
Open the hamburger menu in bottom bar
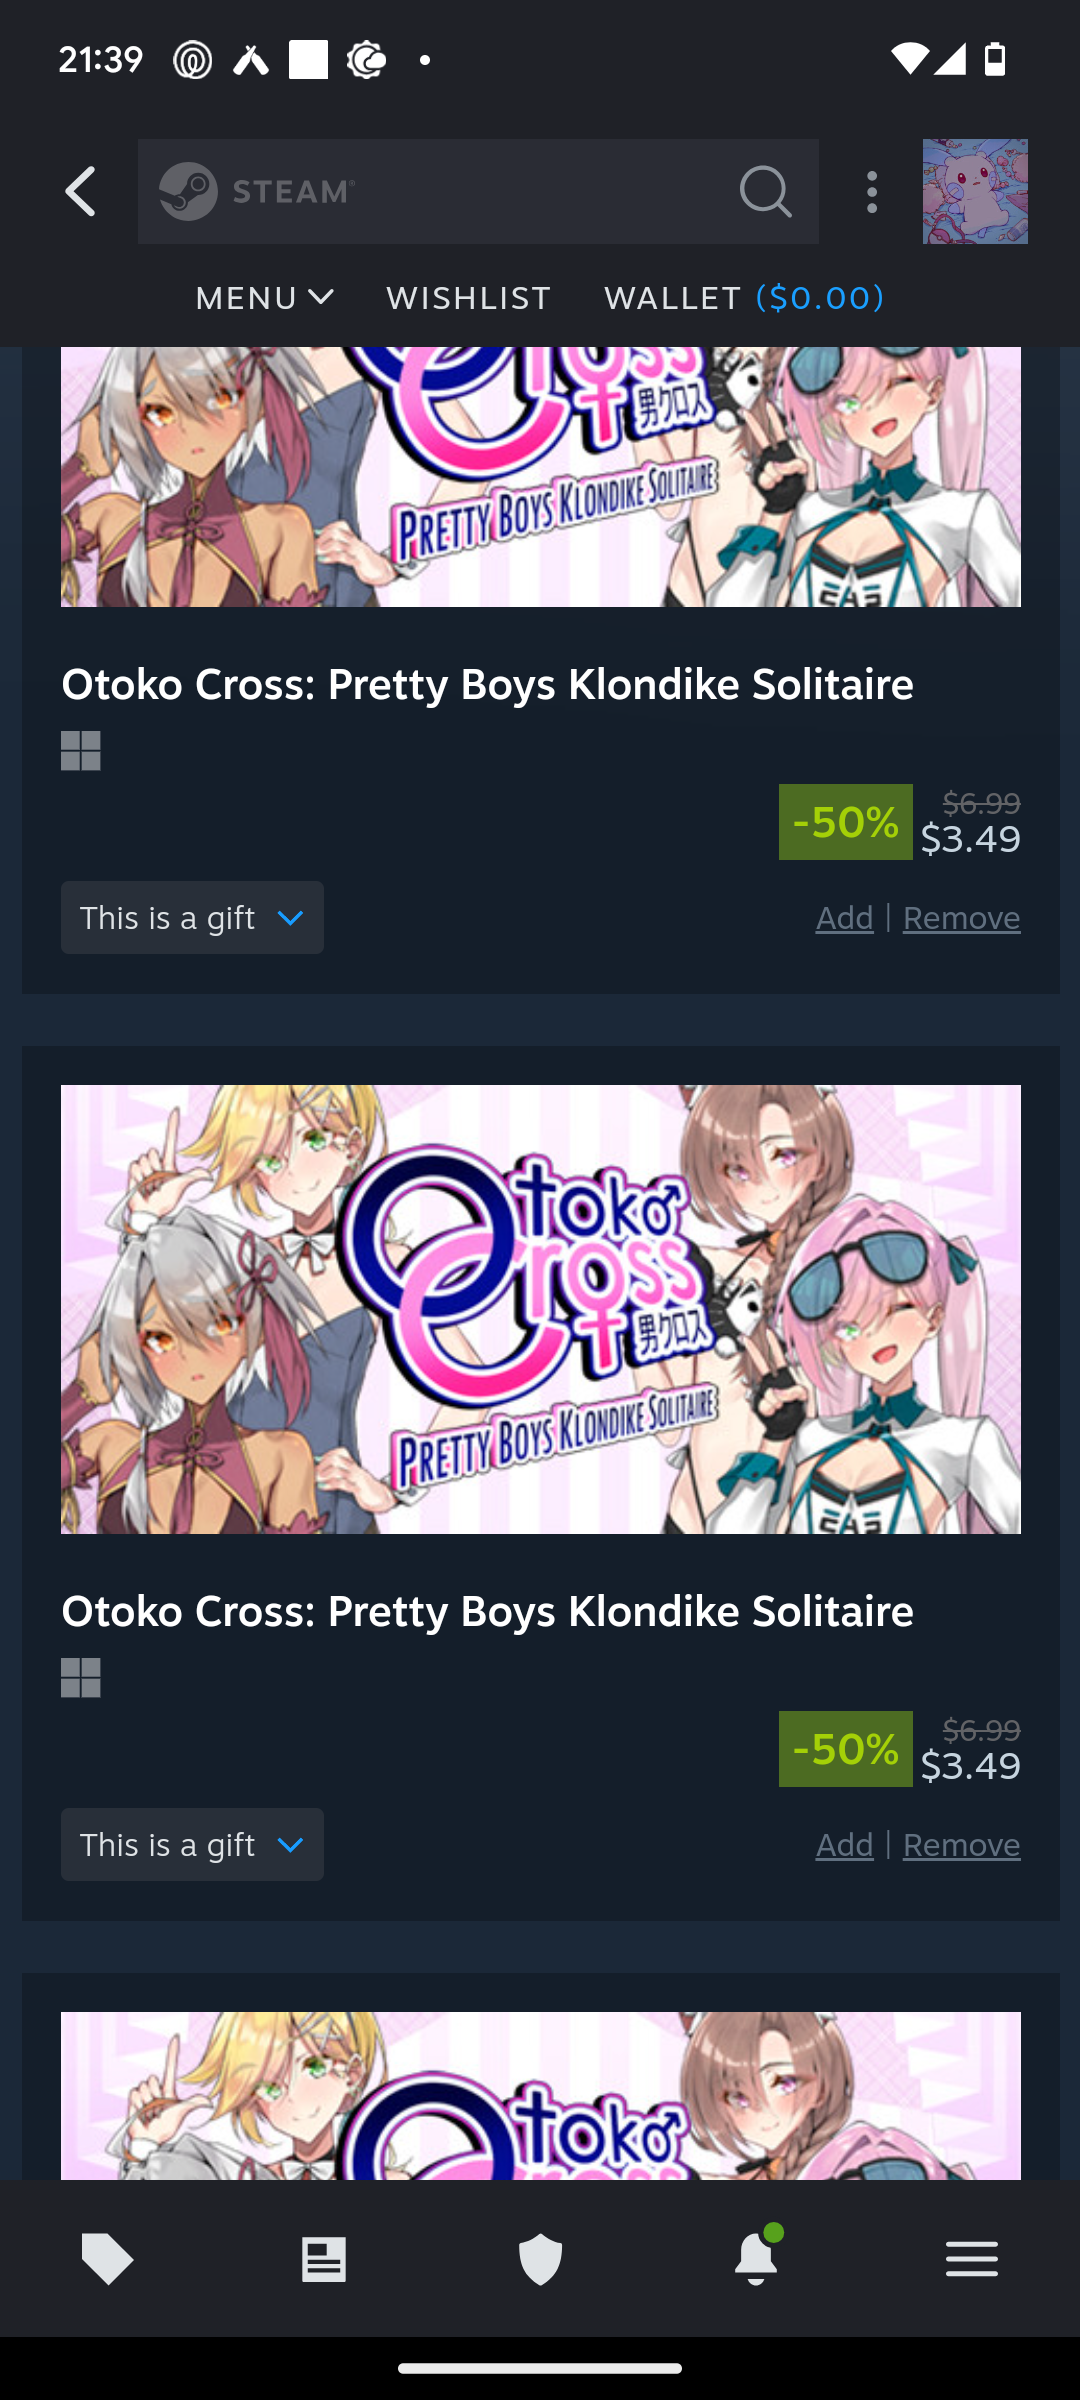pyautogui.click(x=972, y=2259)
